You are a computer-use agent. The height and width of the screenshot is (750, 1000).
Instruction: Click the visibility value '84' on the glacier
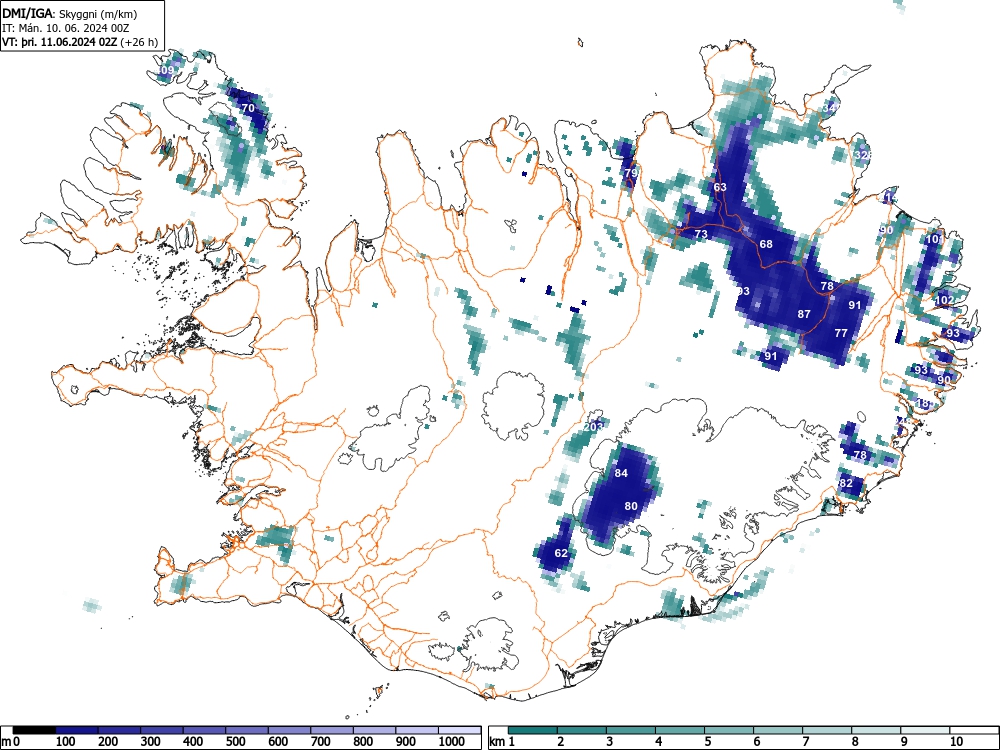(621, 473)
